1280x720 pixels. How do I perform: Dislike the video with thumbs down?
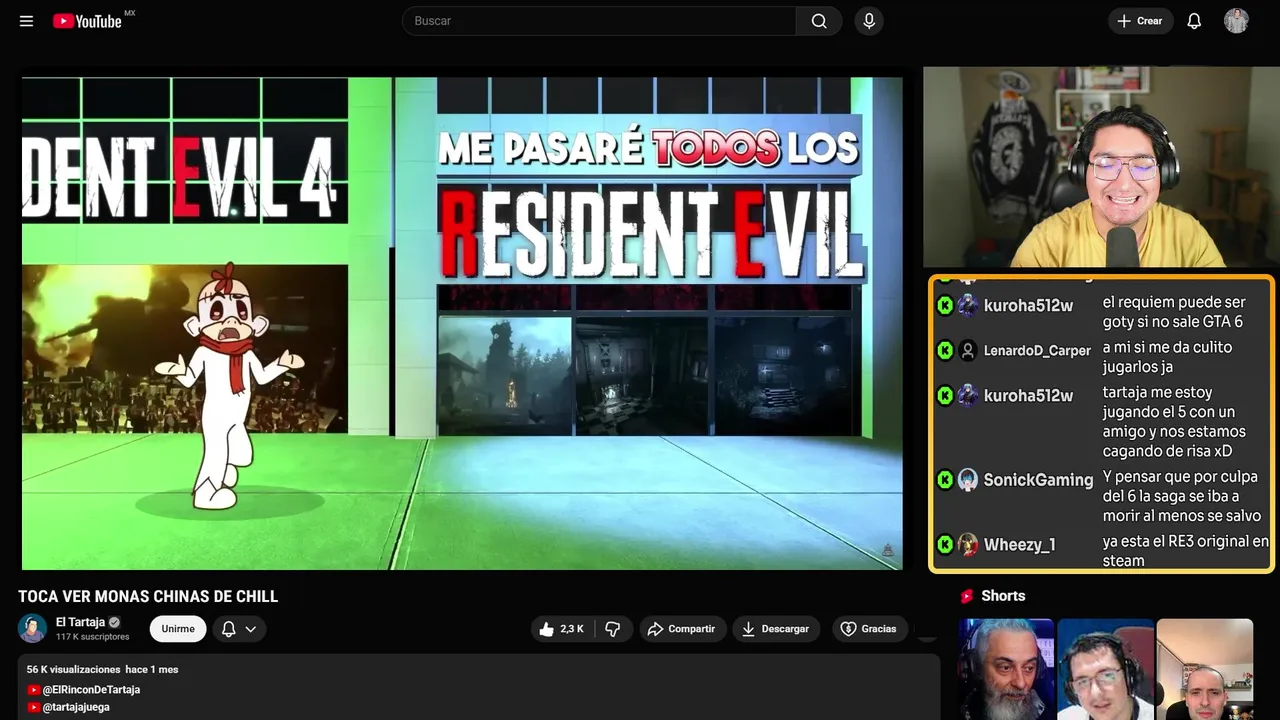tap(613, 629)
